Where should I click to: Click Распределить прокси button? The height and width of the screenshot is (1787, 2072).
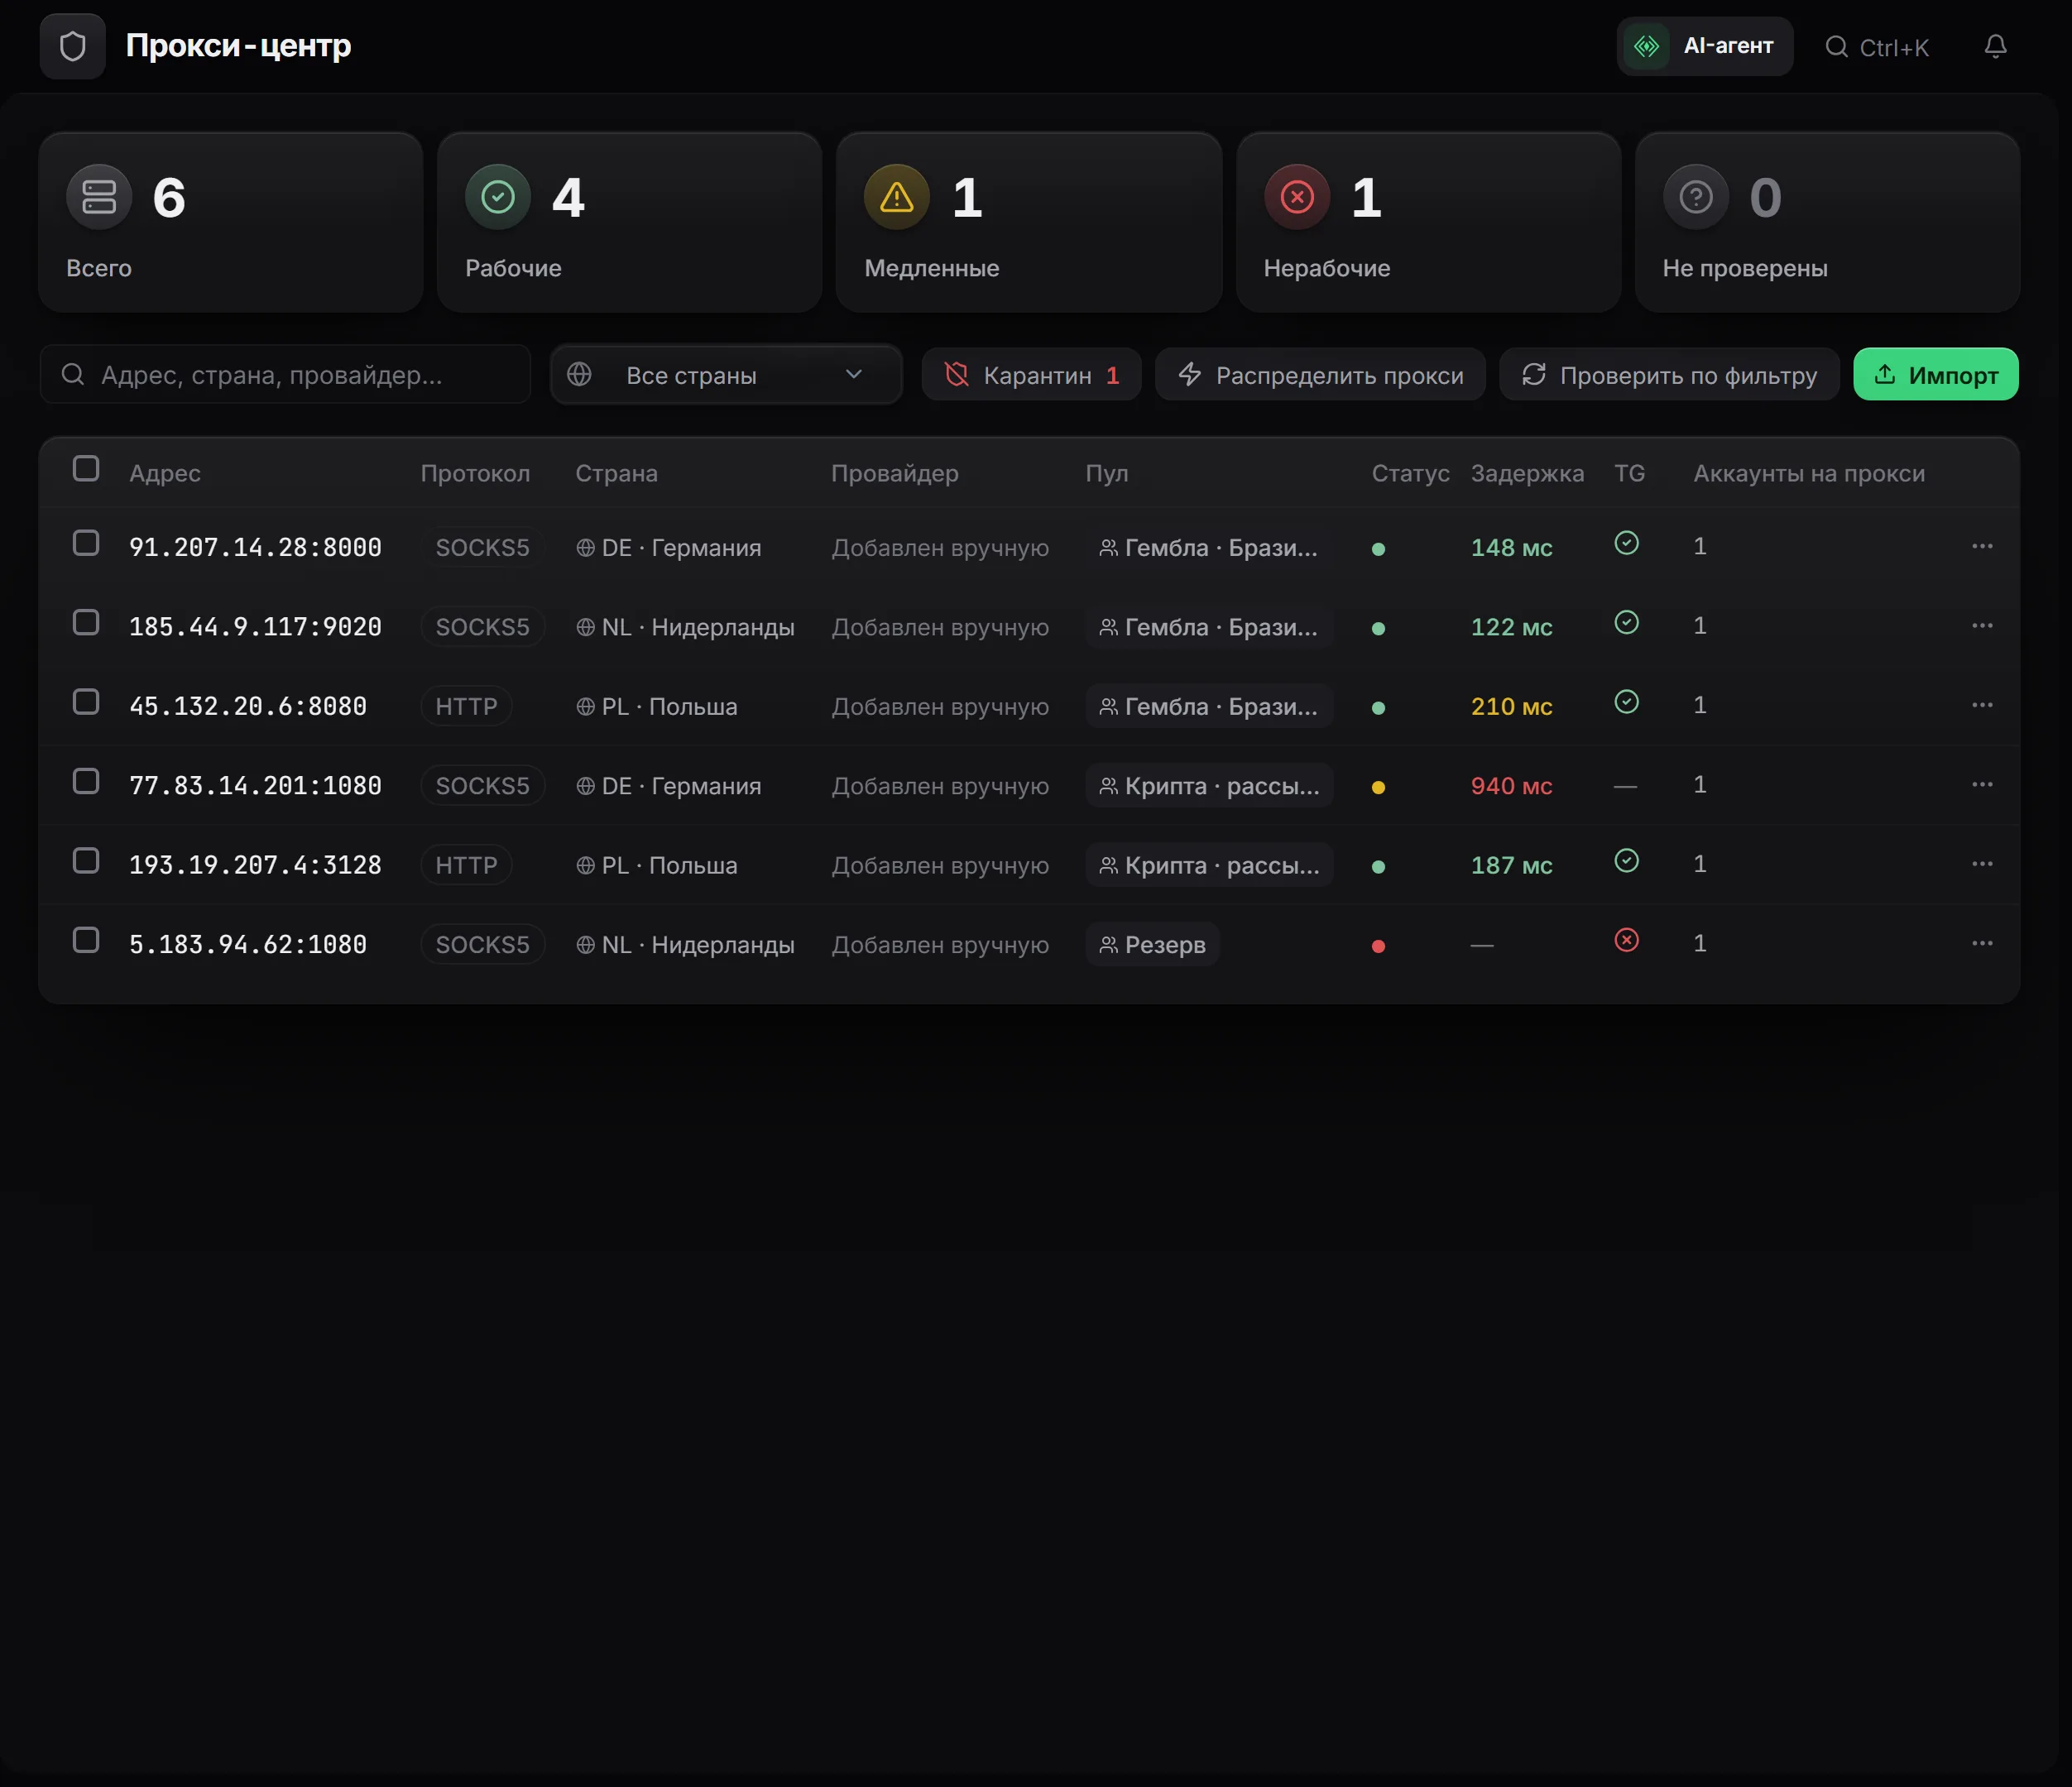(1320, 375)
